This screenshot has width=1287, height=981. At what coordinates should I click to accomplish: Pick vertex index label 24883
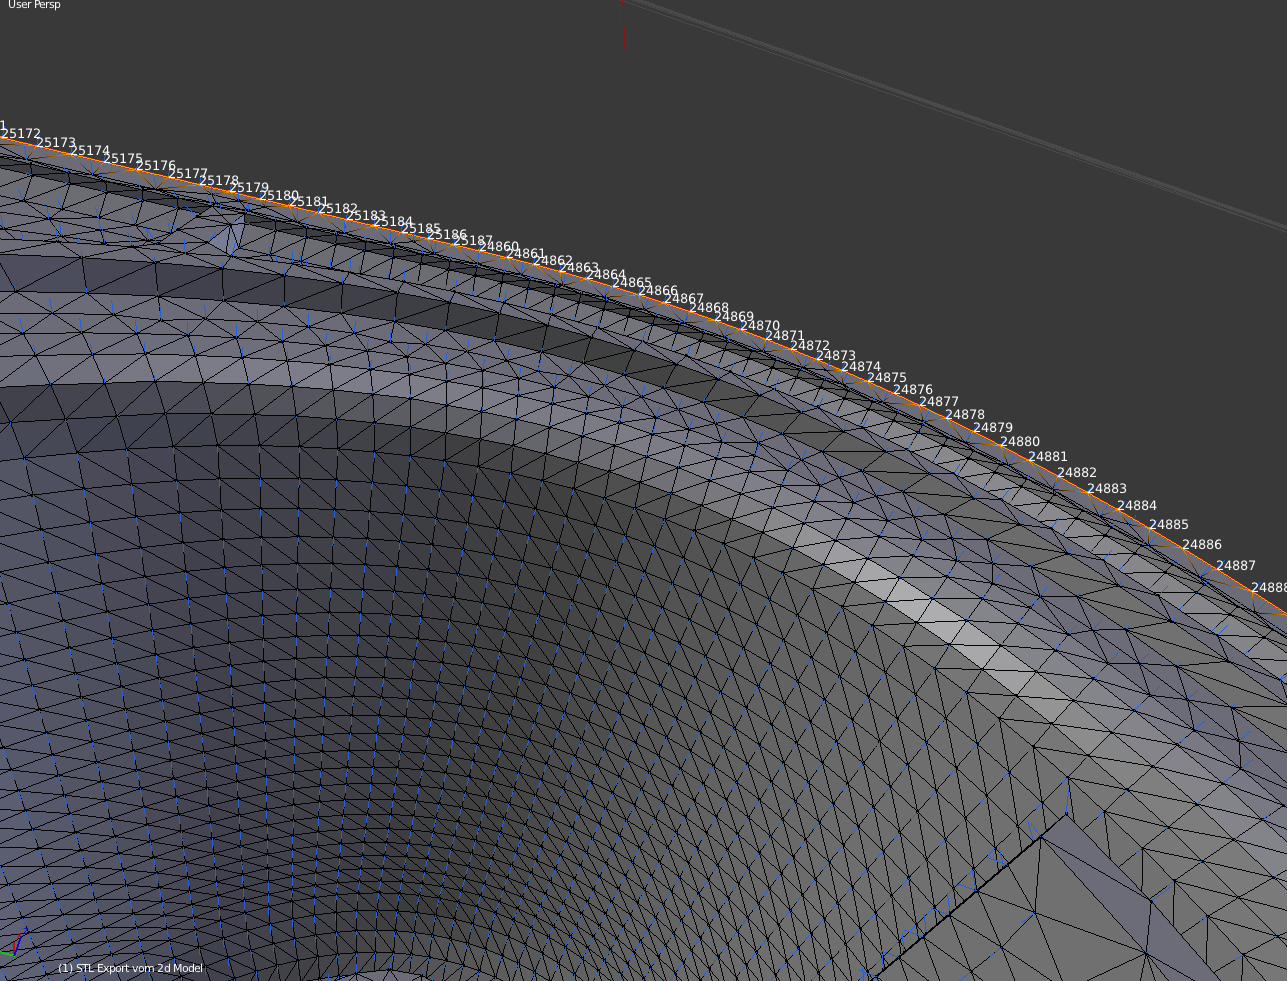click(x=1106, y=489)
